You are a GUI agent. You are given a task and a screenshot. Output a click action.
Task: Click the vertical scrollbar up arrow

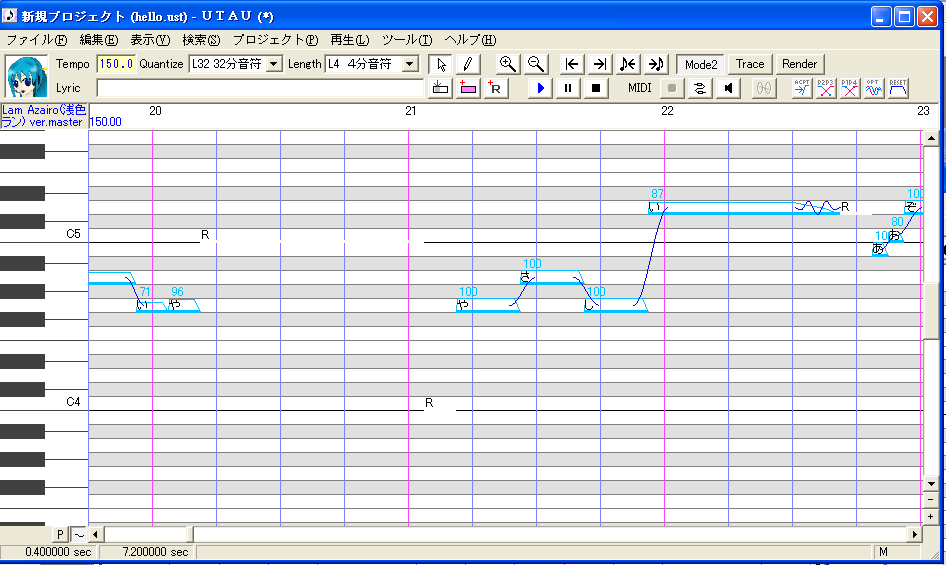tap(931, 138)
